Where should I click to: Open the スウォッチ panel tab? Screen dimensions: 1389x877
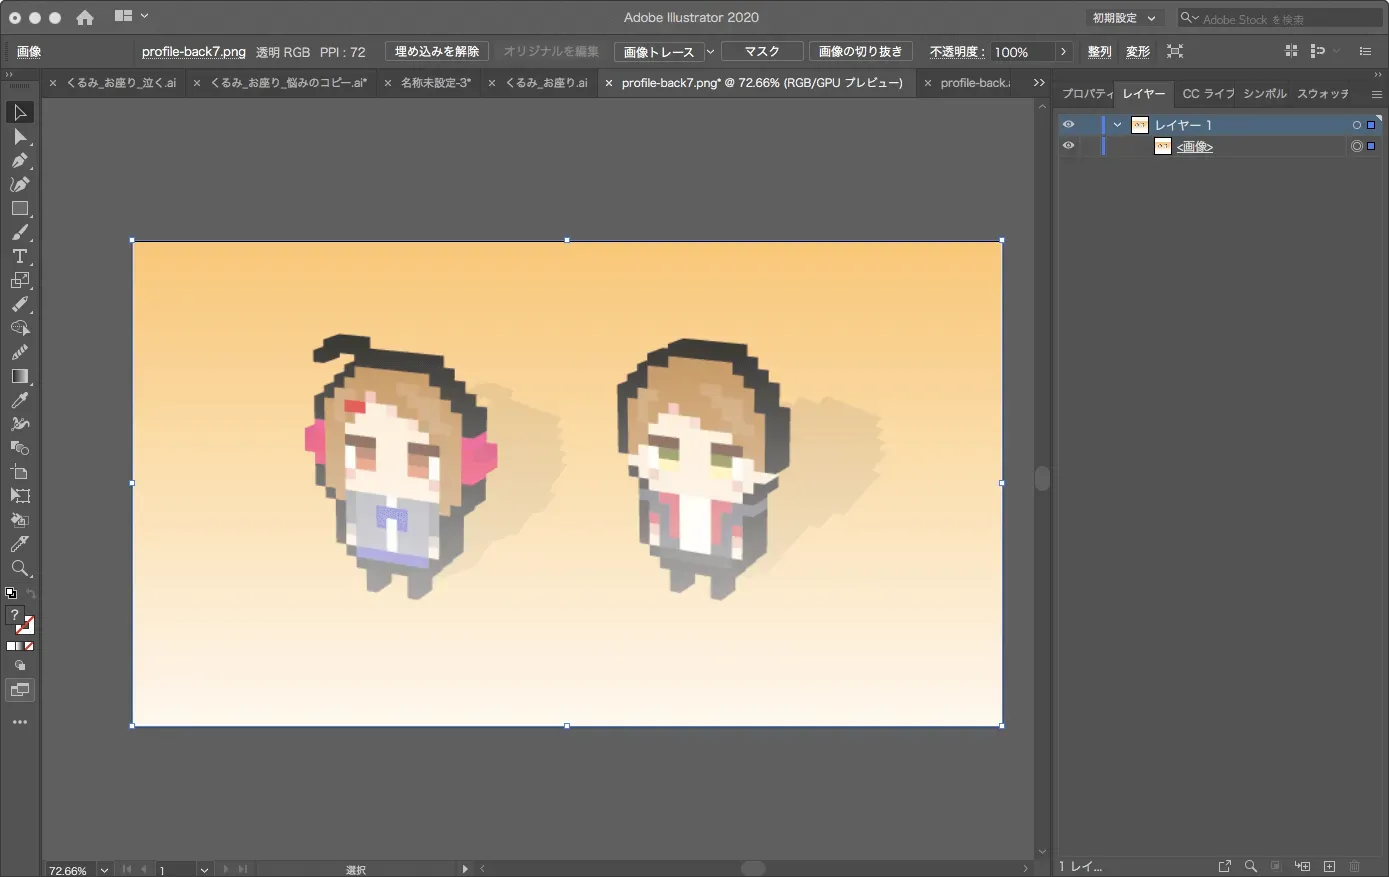pyautogui.click(x=1323, y=94)
